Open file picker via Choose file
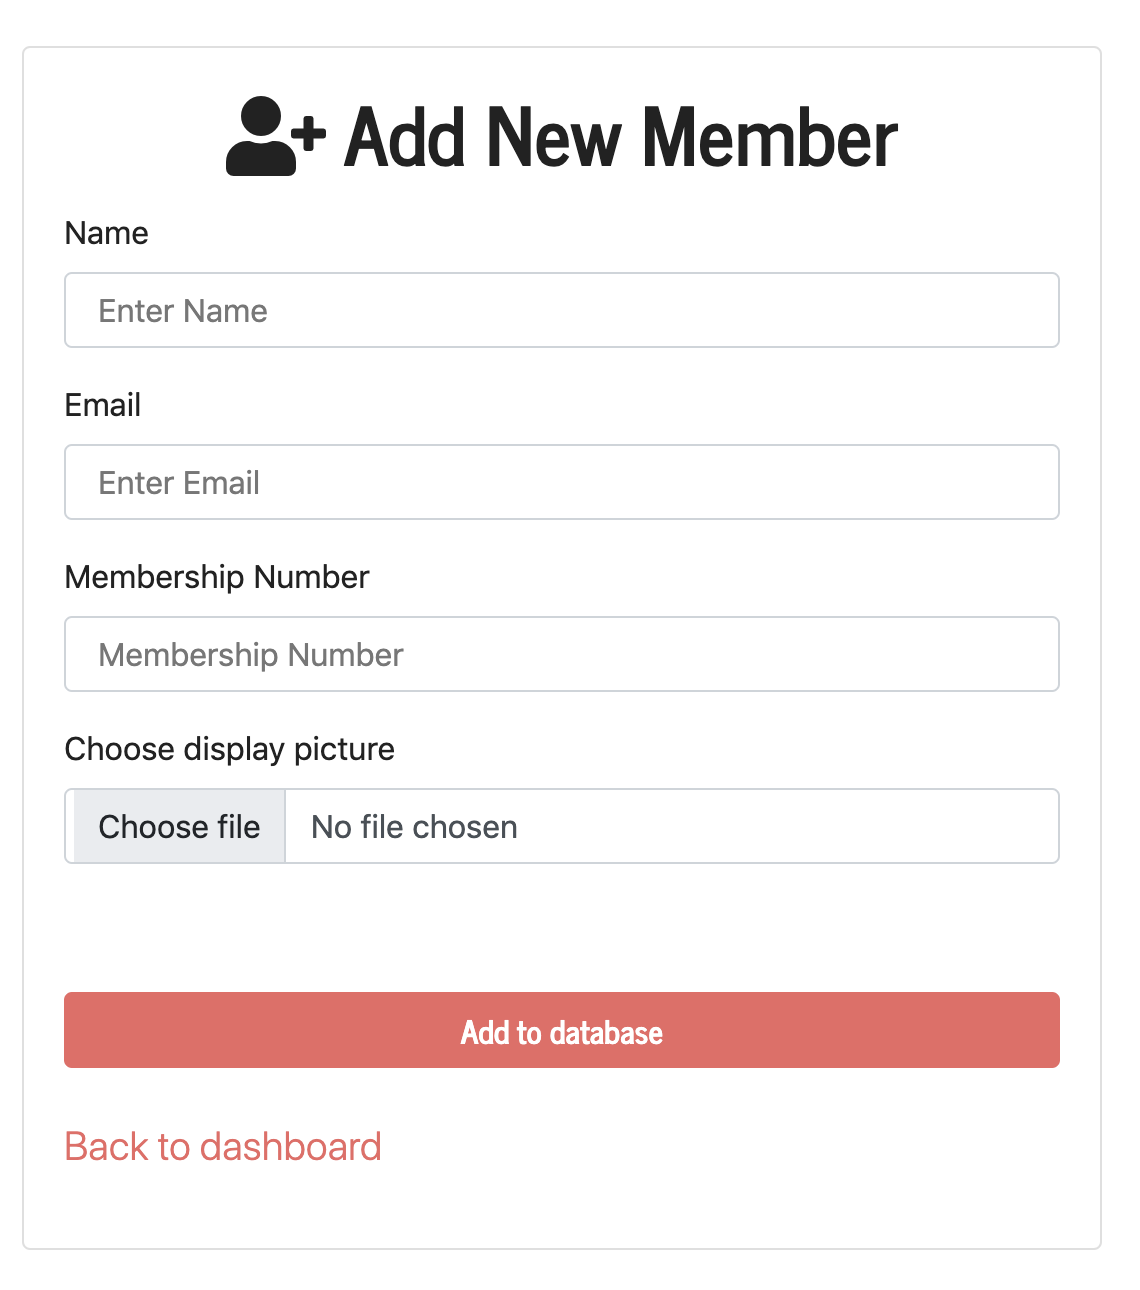This screenshot has height=1290, width=1140. coord(179,826)
